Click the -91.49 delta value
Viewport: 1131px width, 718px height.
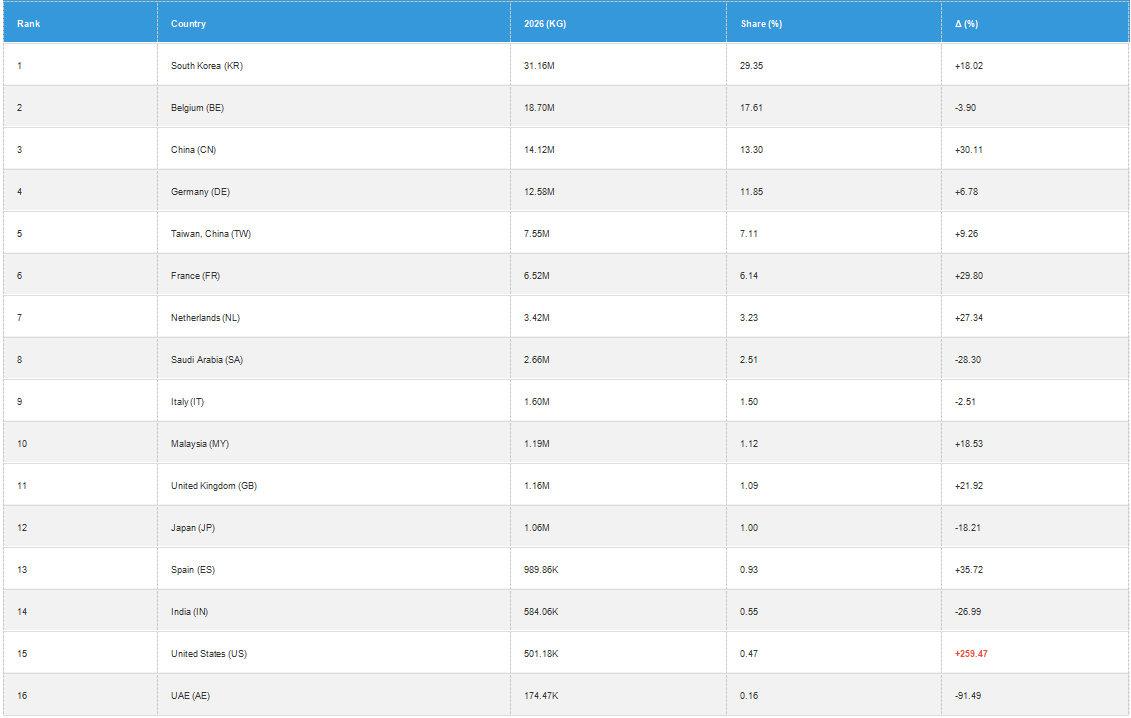click(968, 696)
